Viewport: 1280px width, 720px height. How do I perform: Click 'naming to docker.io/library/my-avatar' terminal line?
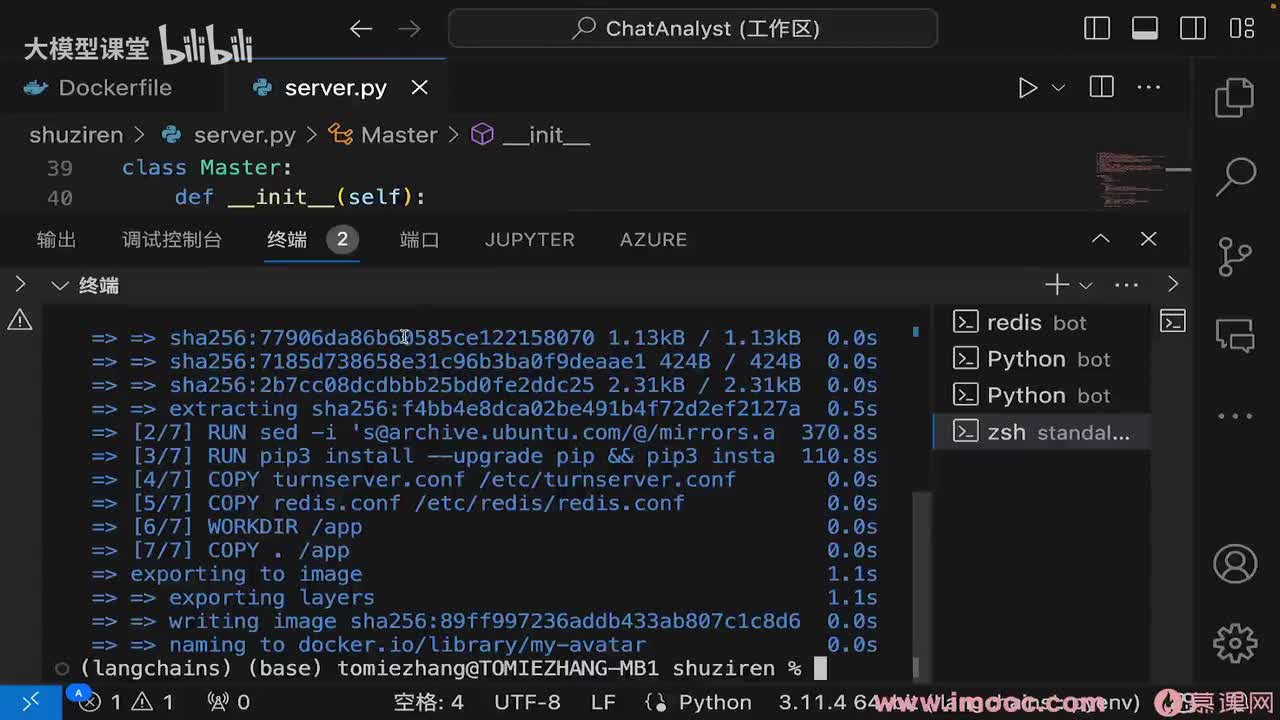(407, 645)
